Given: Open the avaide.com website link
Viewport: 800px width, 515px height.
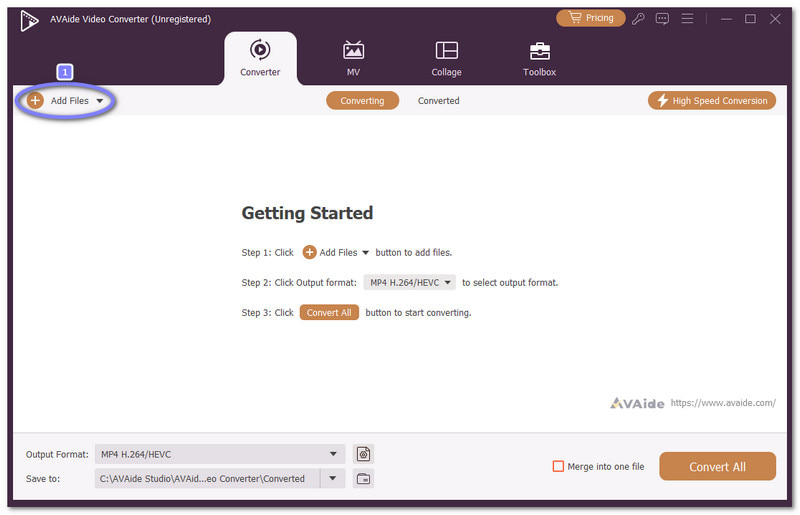Looking at the screenshot, I should pos(722,403).
